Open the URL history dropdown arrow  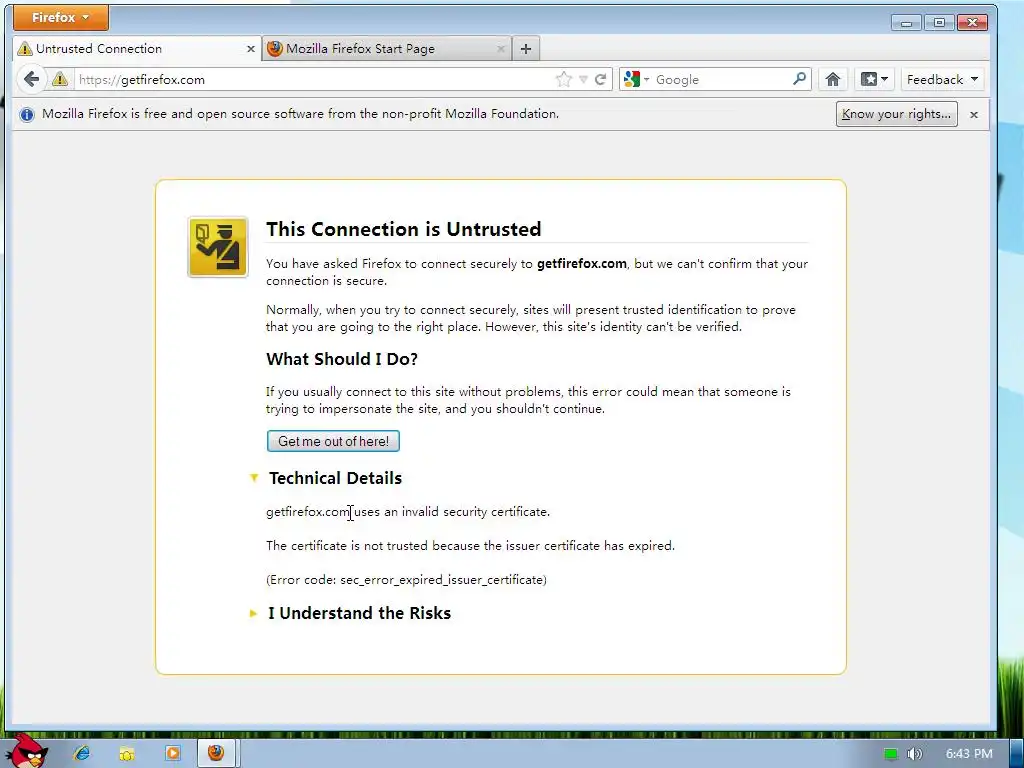tap(583, 80)
